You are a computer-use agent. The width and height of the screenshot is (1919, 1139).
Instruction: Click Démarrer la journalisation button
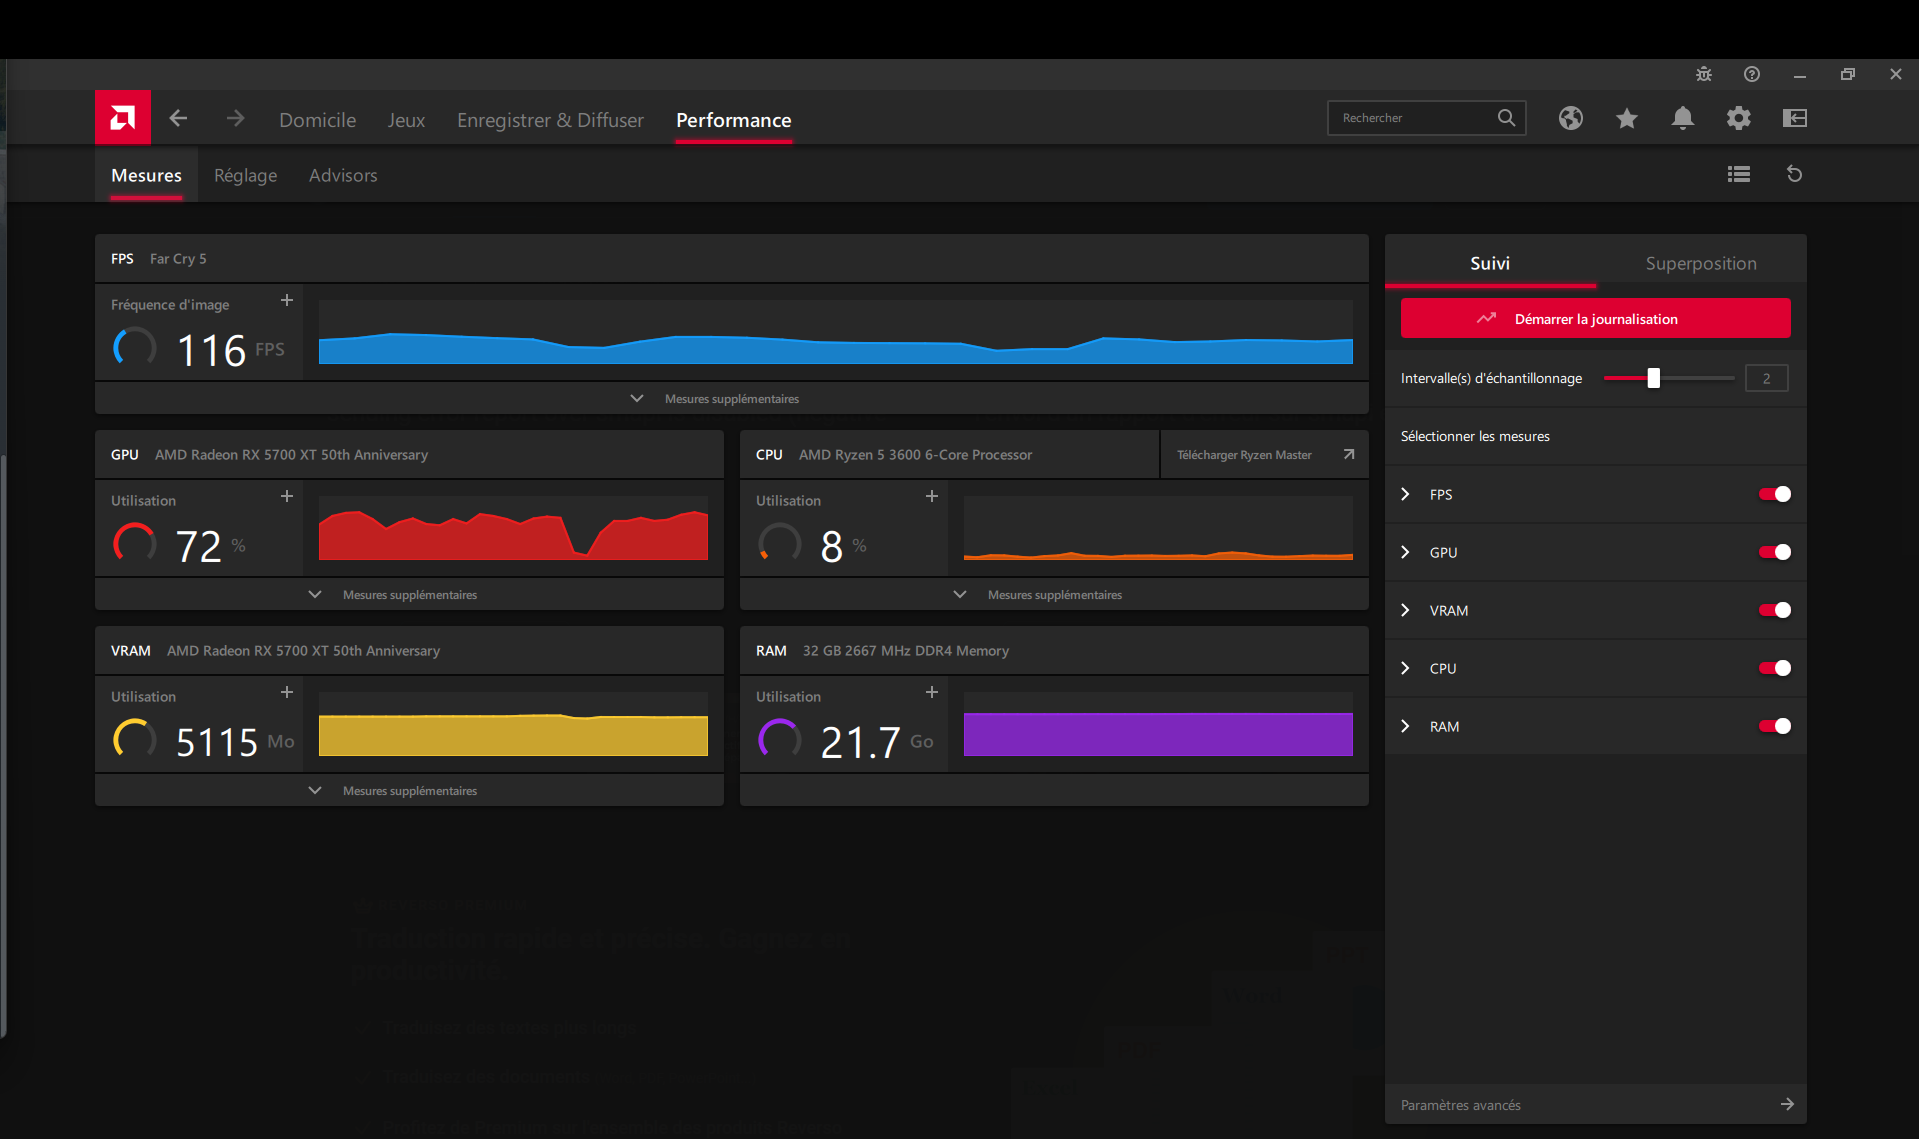(x=1595, y=318)
